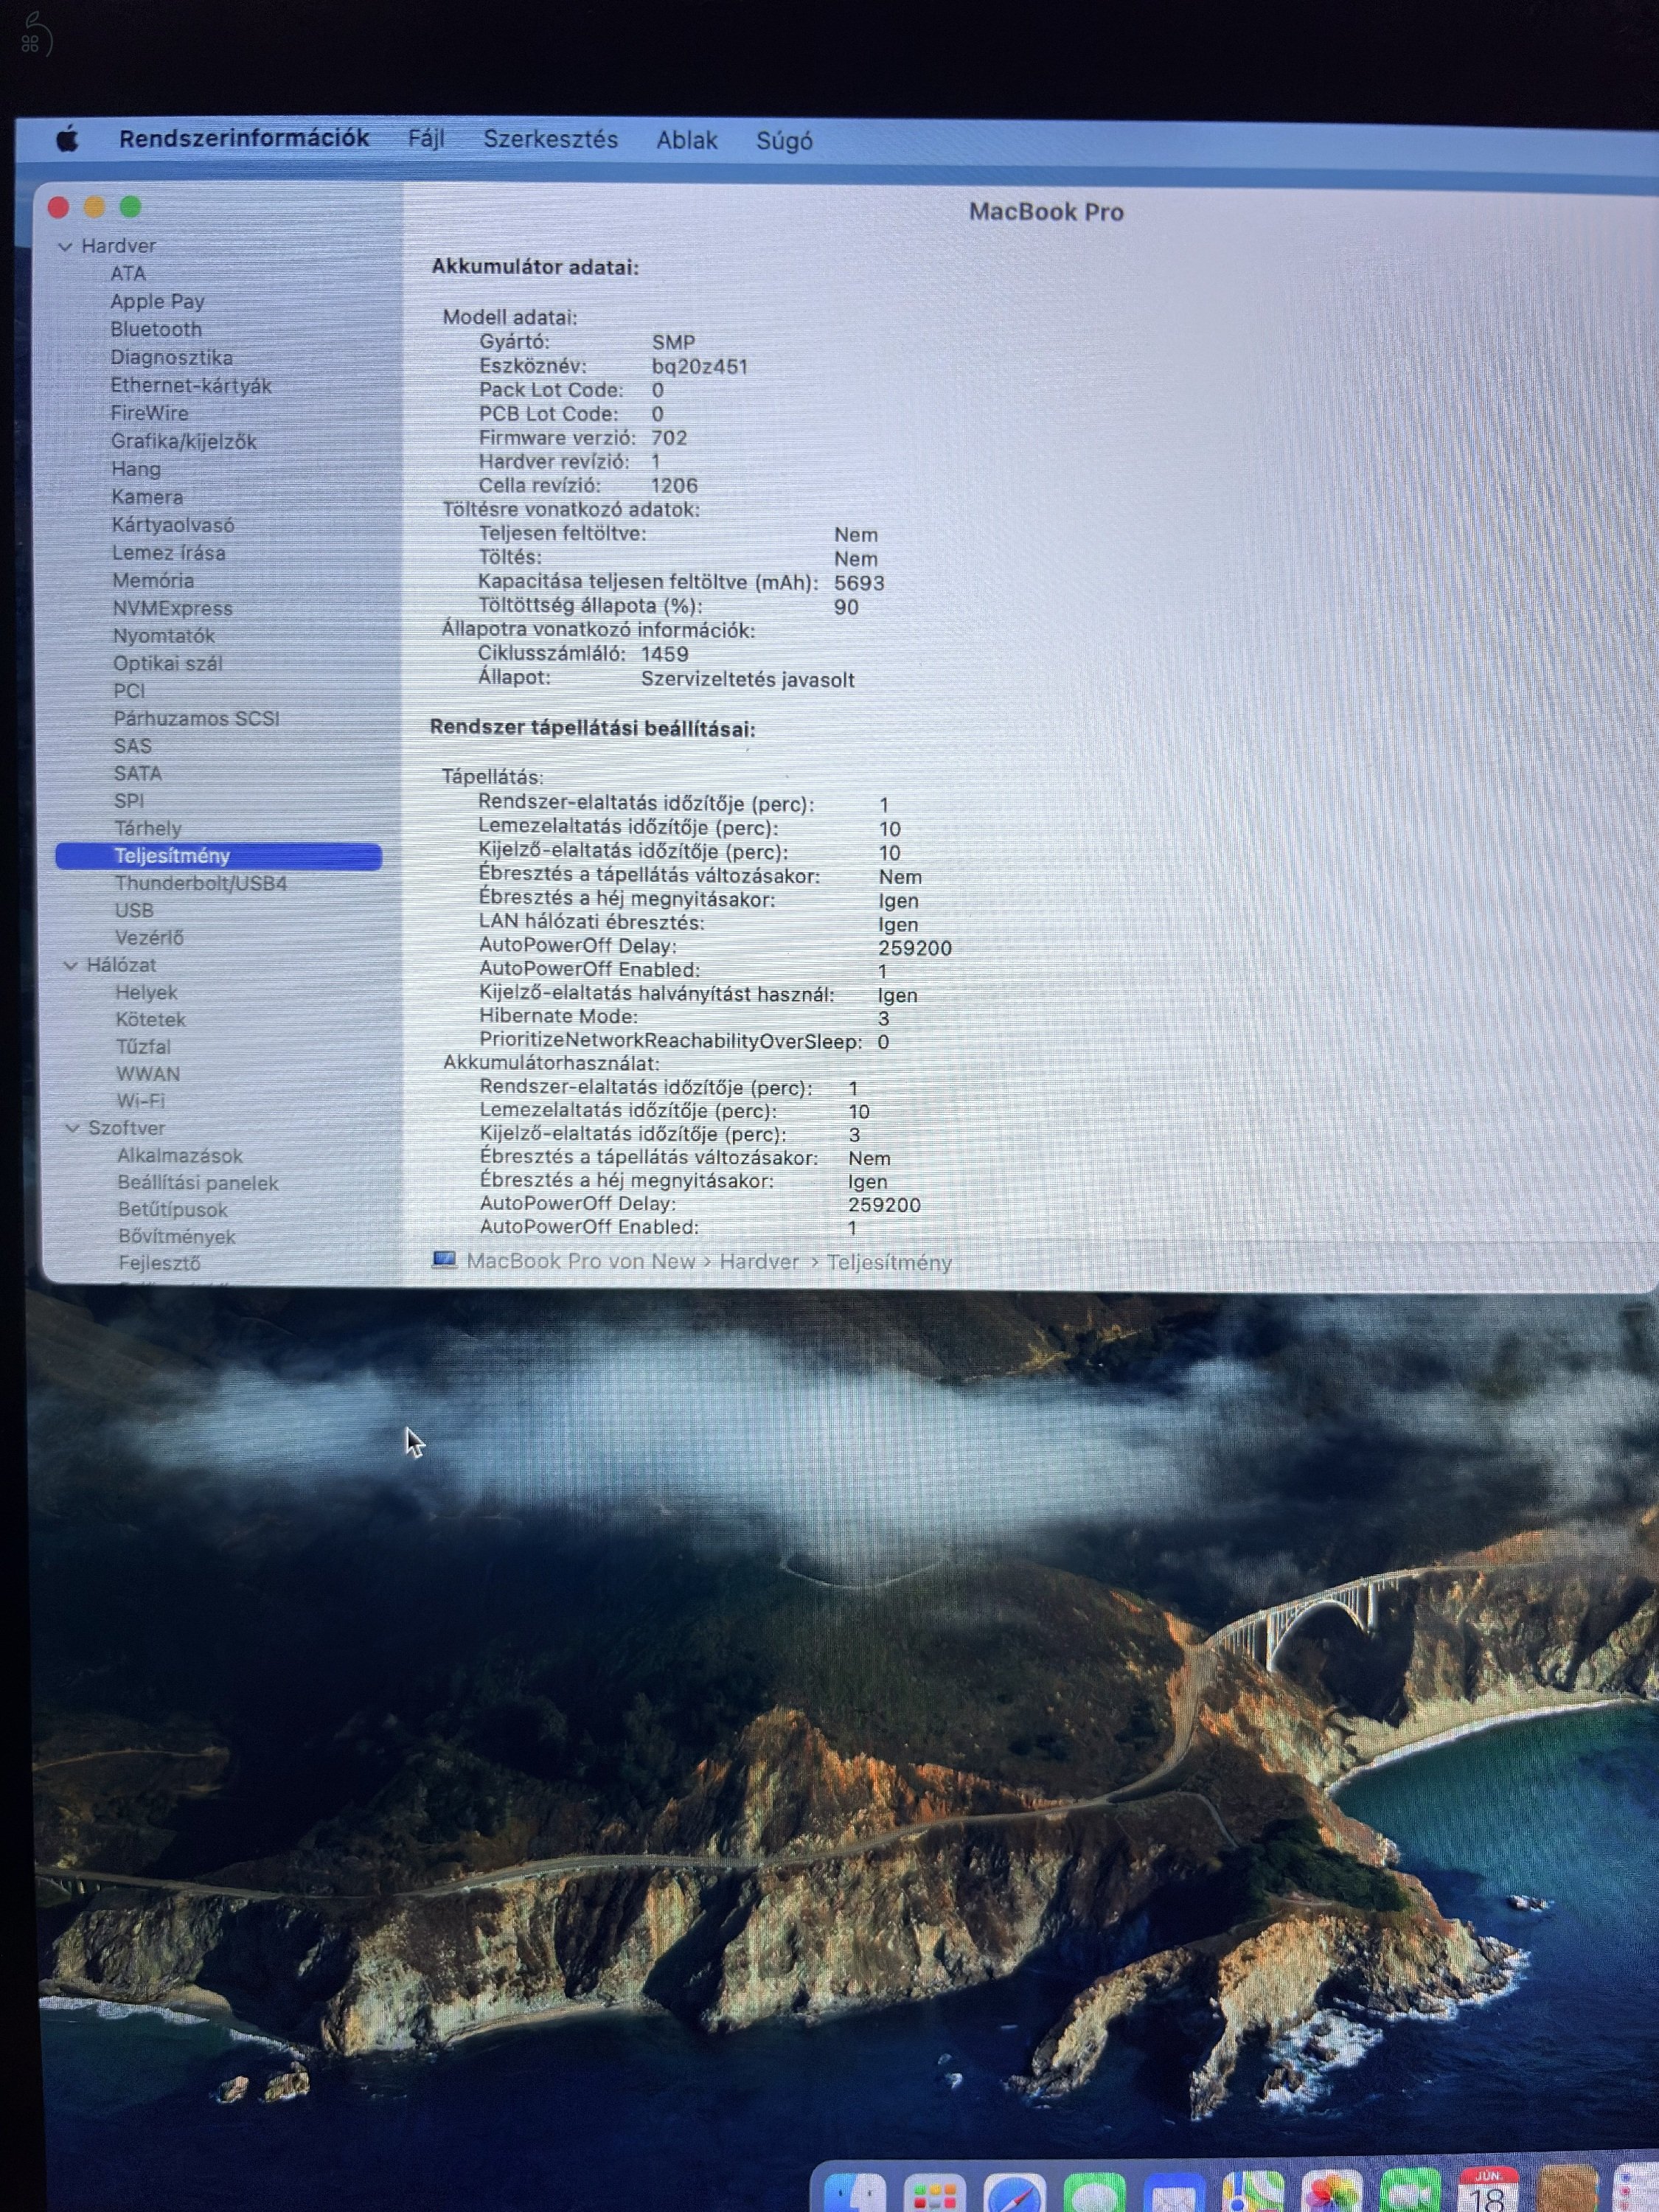Select Apple Pay in the sidebar
The width and height of the screenshot is (1659, 2212).
click(157, 301)
